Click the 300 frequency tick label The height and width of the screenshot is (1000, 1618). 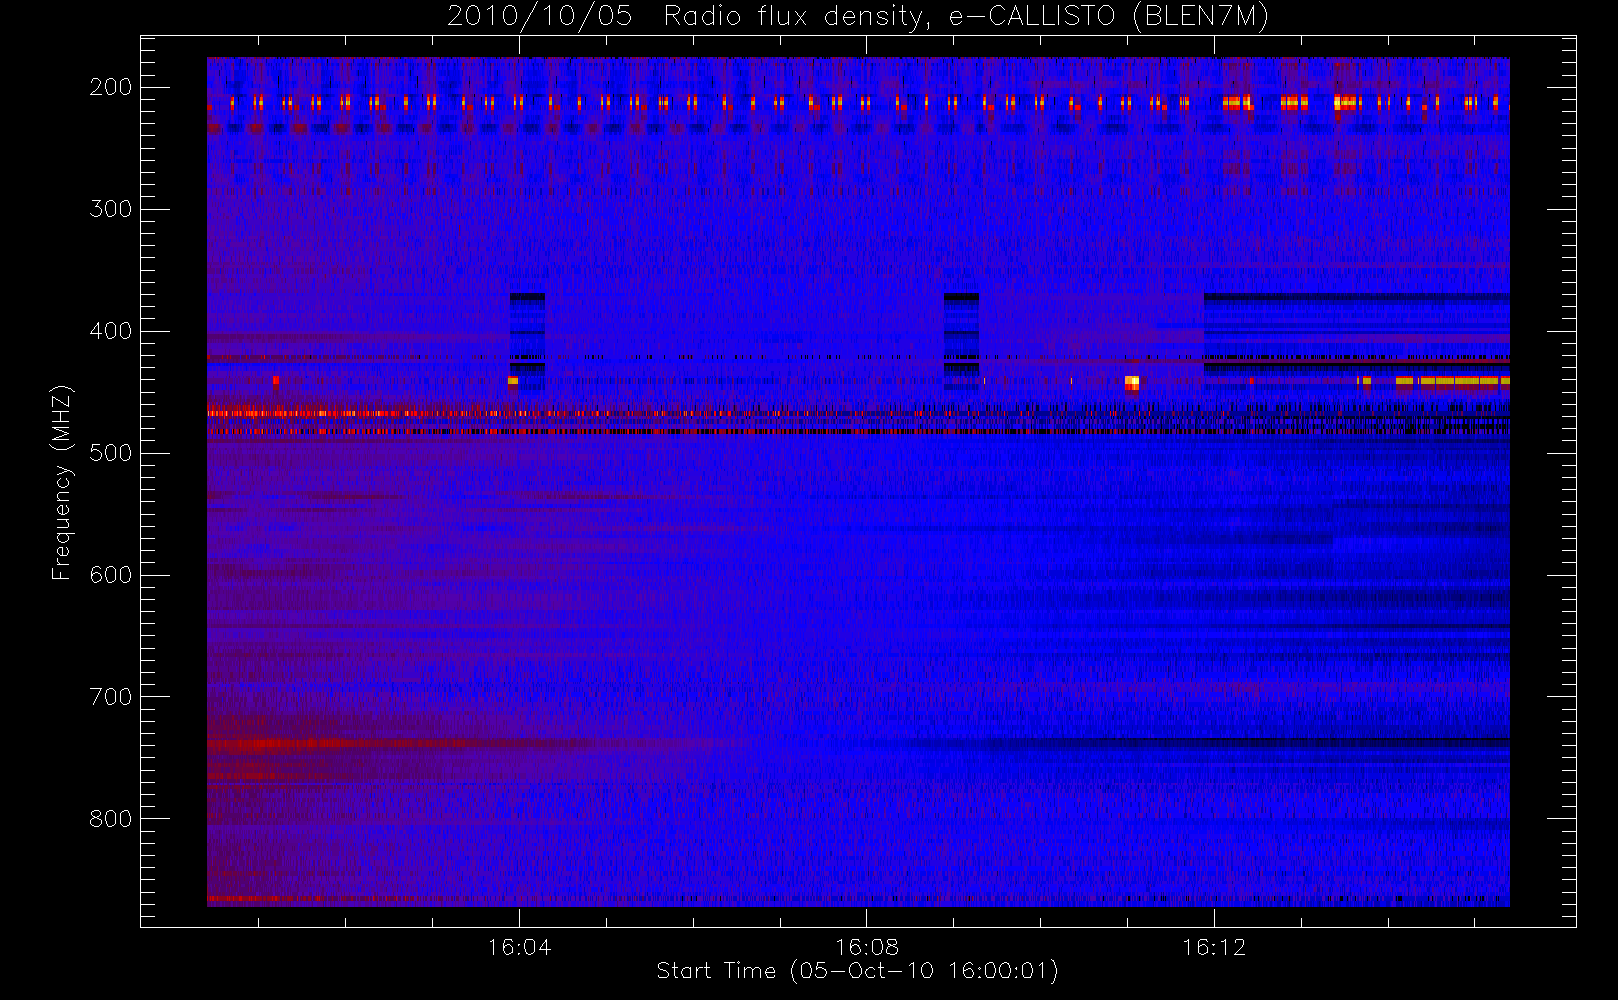[111, 209]
